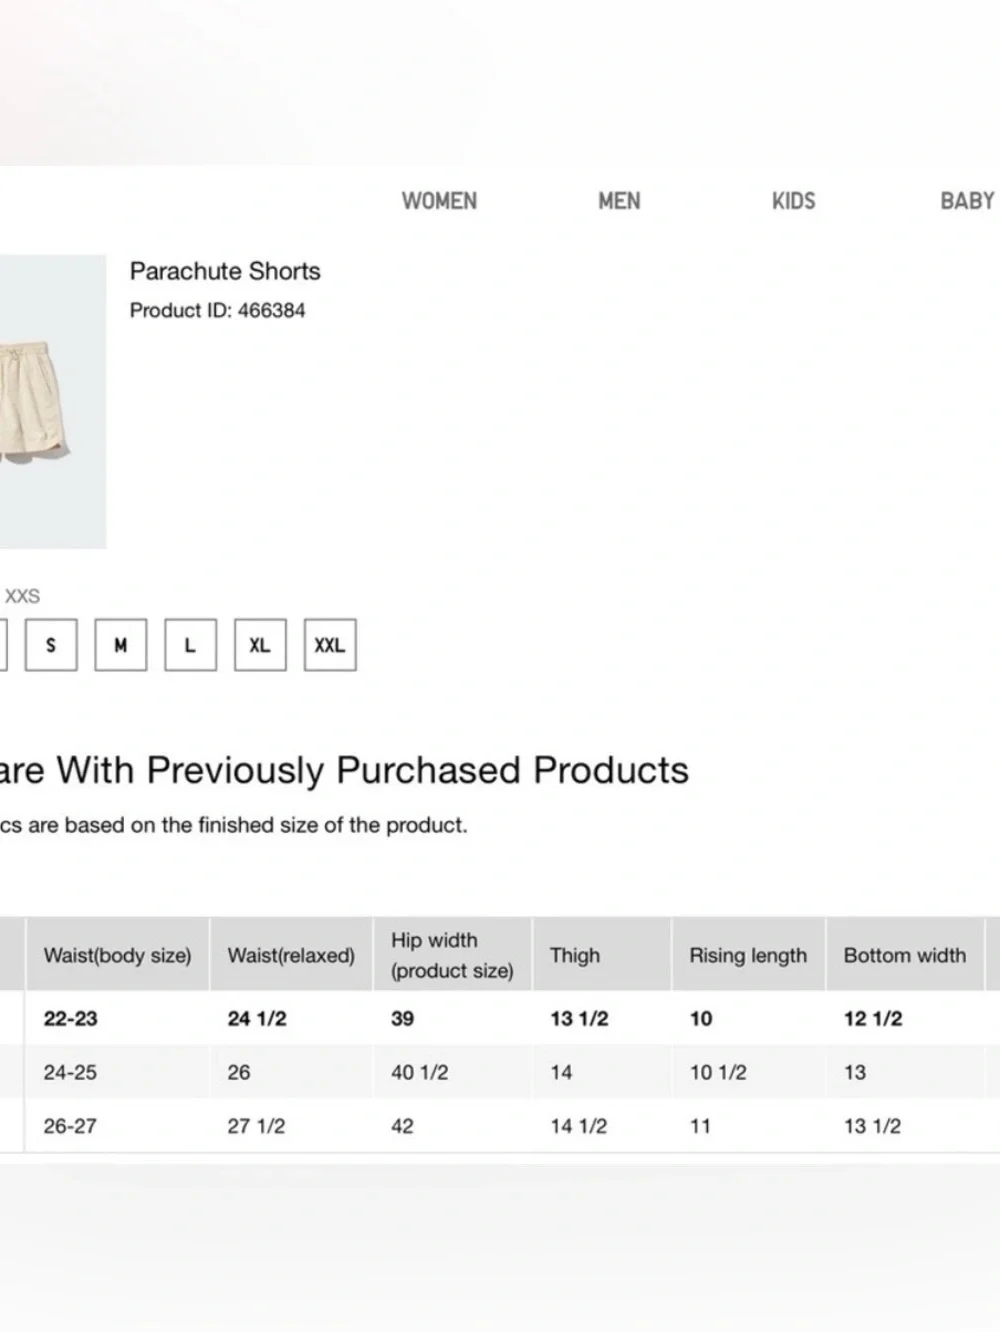Screen dimensions: 1000x1333
Task: Click the Hip width (product size) header
Action: (452, 955)
